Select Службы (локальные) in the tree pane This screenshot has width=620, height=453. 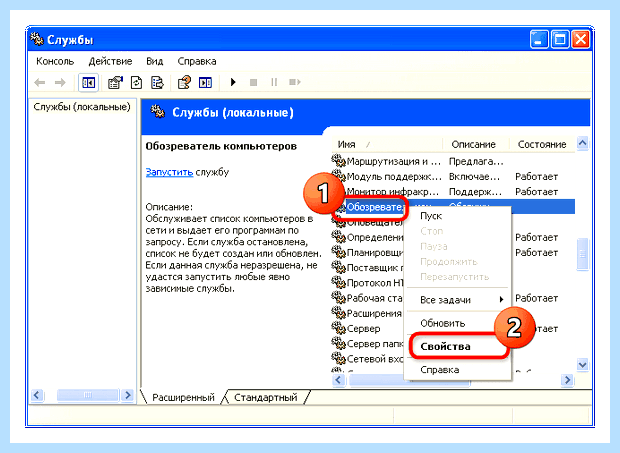tap(82, 107)
